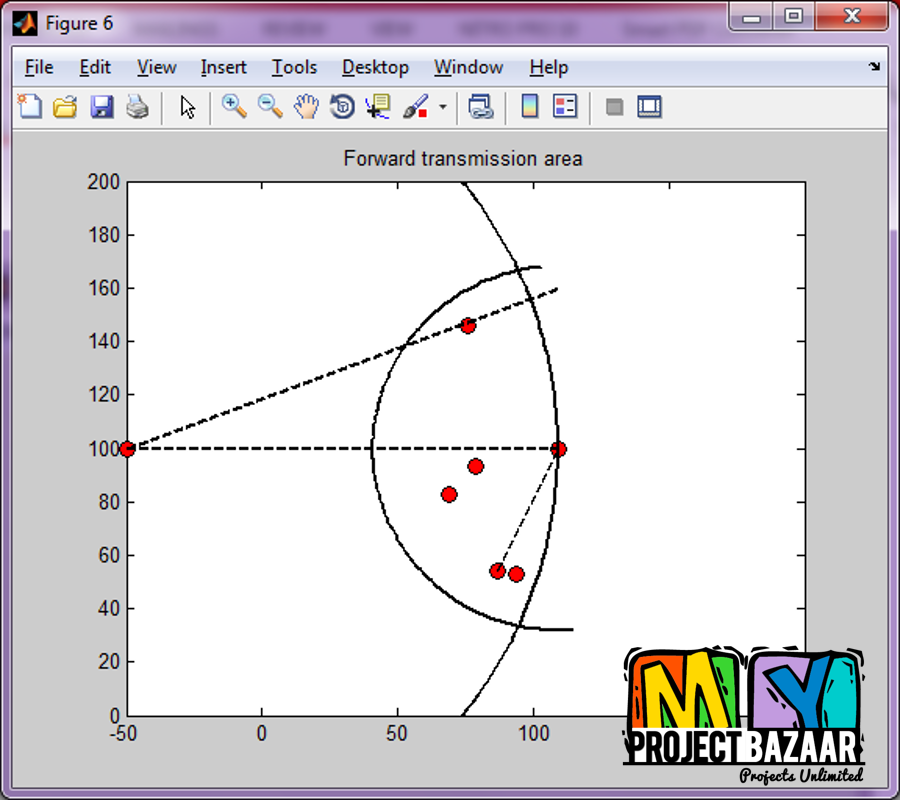
Task: Open the Insert menu
Action: 223,67
